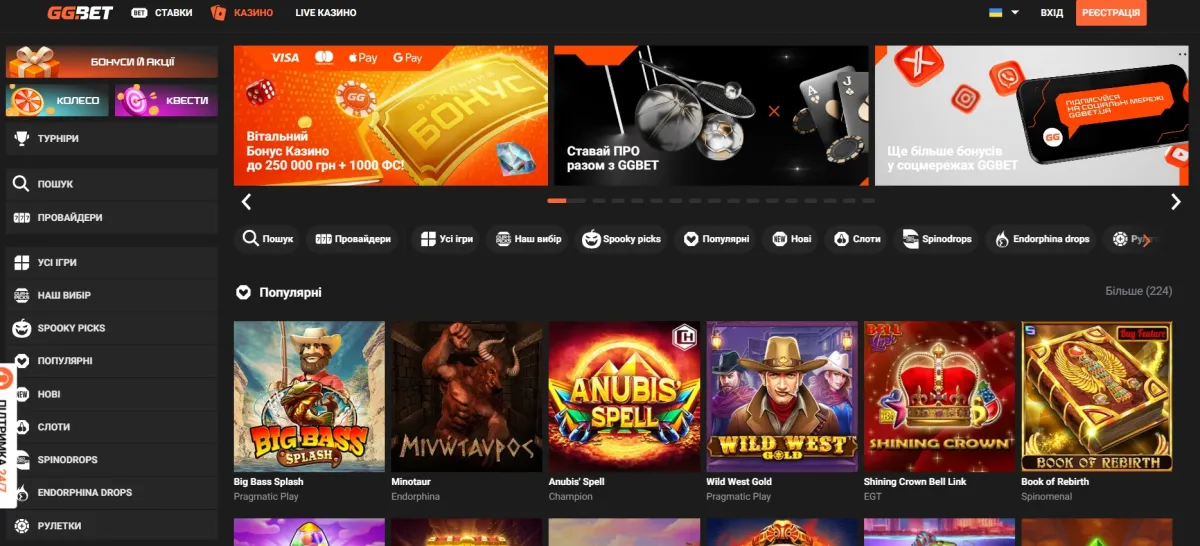1200x546 pixels.
Task: Select the Spooky Picks pumpkin filter chip
Action: pos(622,239)
